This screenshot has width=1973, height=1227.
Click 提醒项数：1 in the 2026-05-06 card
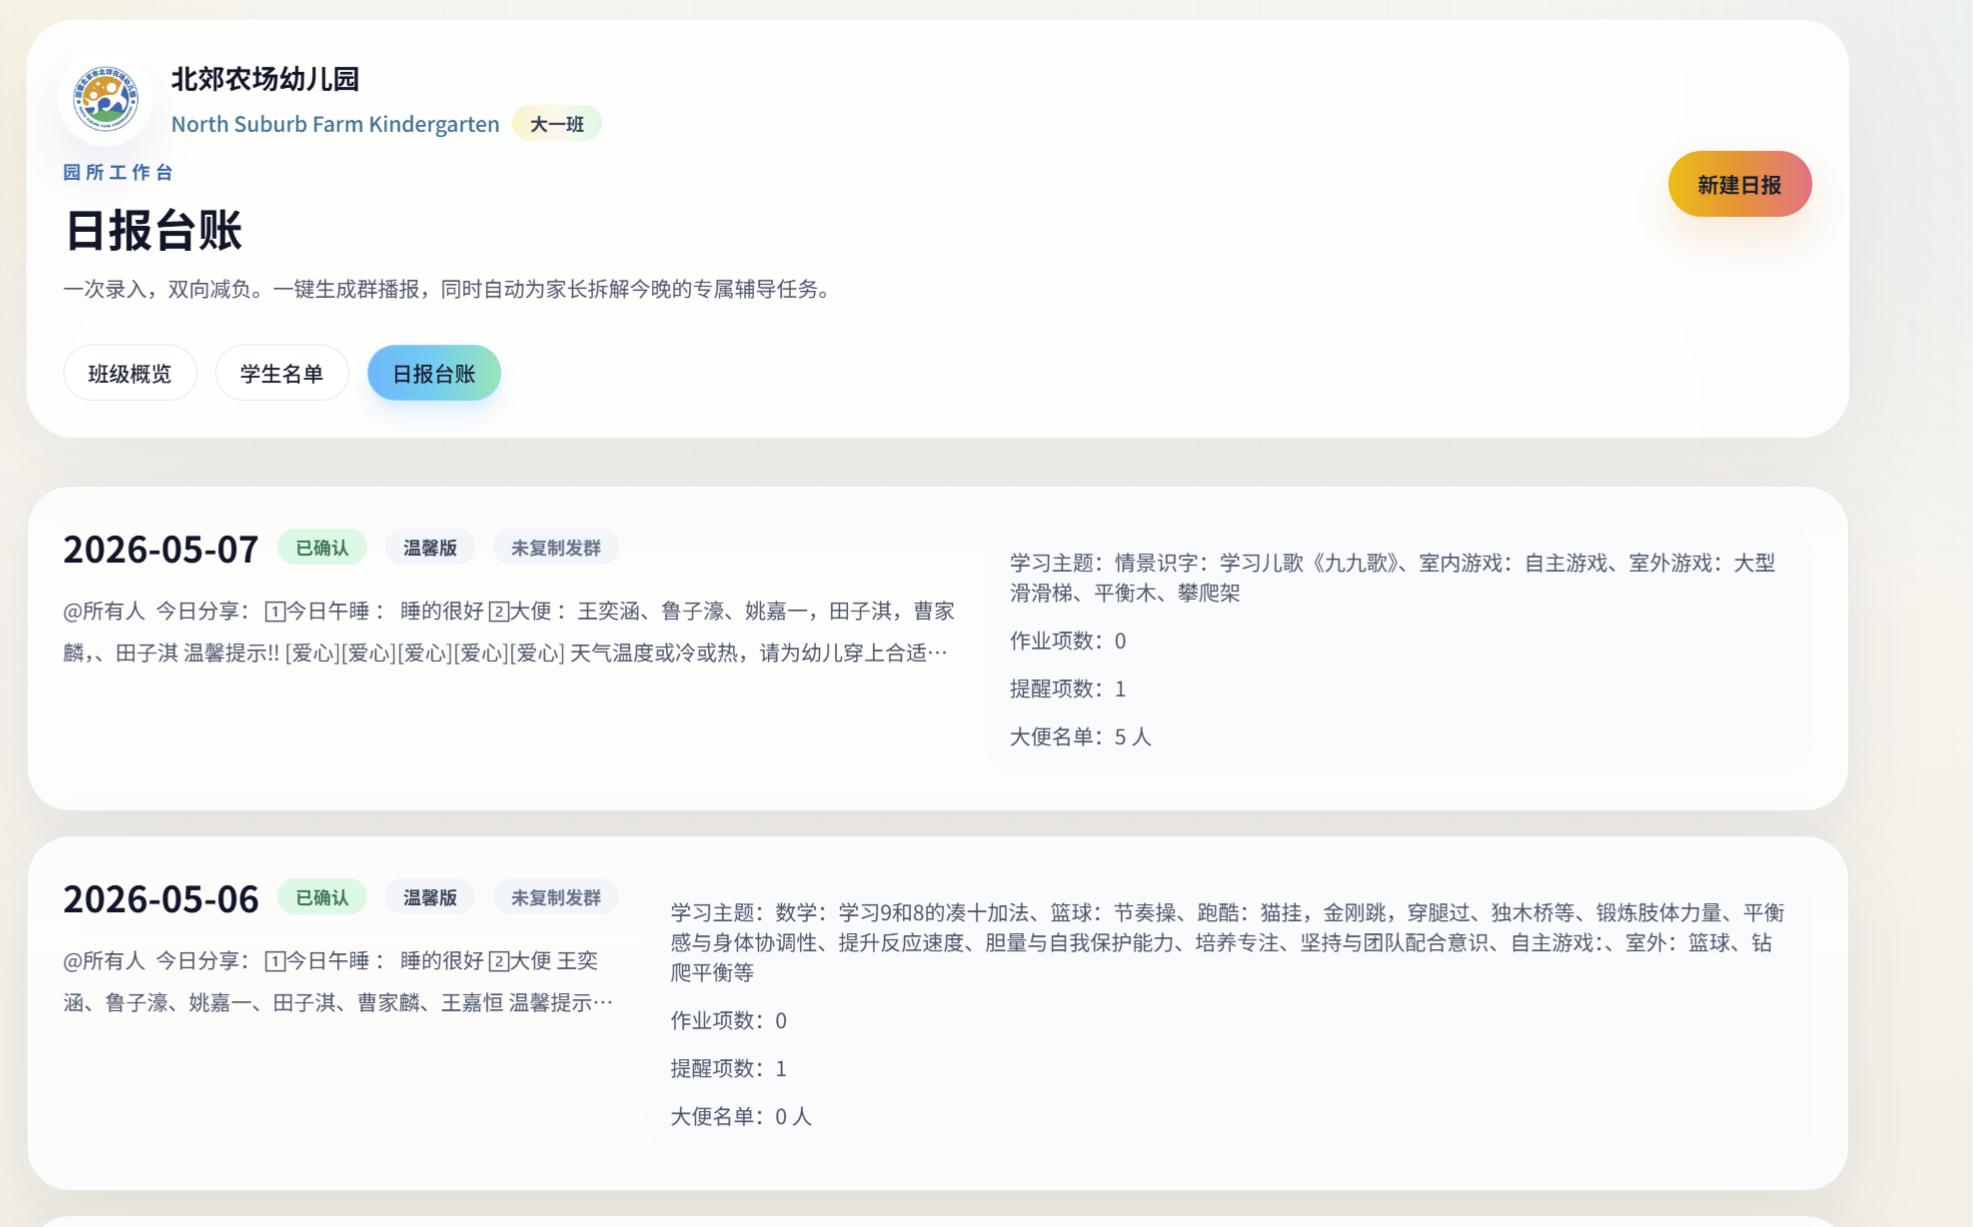728,1069
